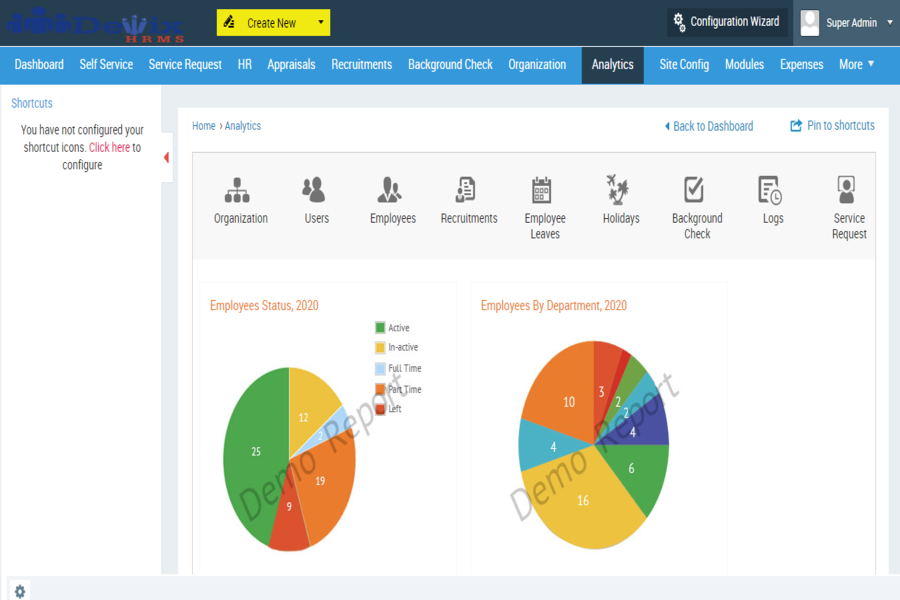Click the Home breadcrumb link

204,126
